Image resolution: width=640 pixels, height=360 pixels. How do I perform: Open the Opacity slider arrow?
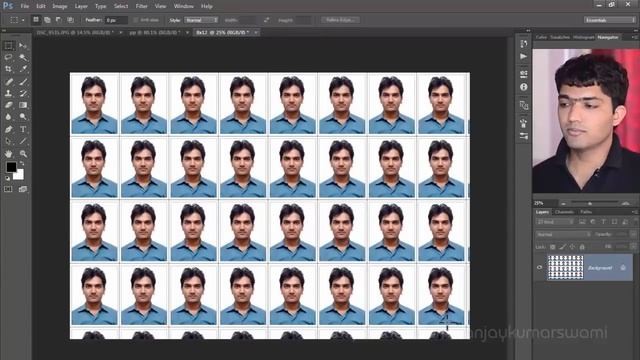coord(633,234)
